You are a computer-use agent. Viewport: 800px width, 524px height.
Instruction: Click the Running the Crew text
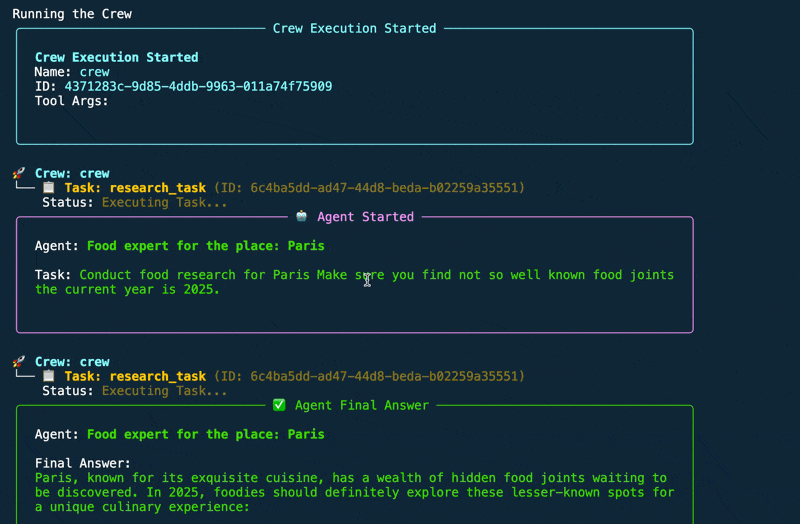pyautogui.click(x=72, y=14)
